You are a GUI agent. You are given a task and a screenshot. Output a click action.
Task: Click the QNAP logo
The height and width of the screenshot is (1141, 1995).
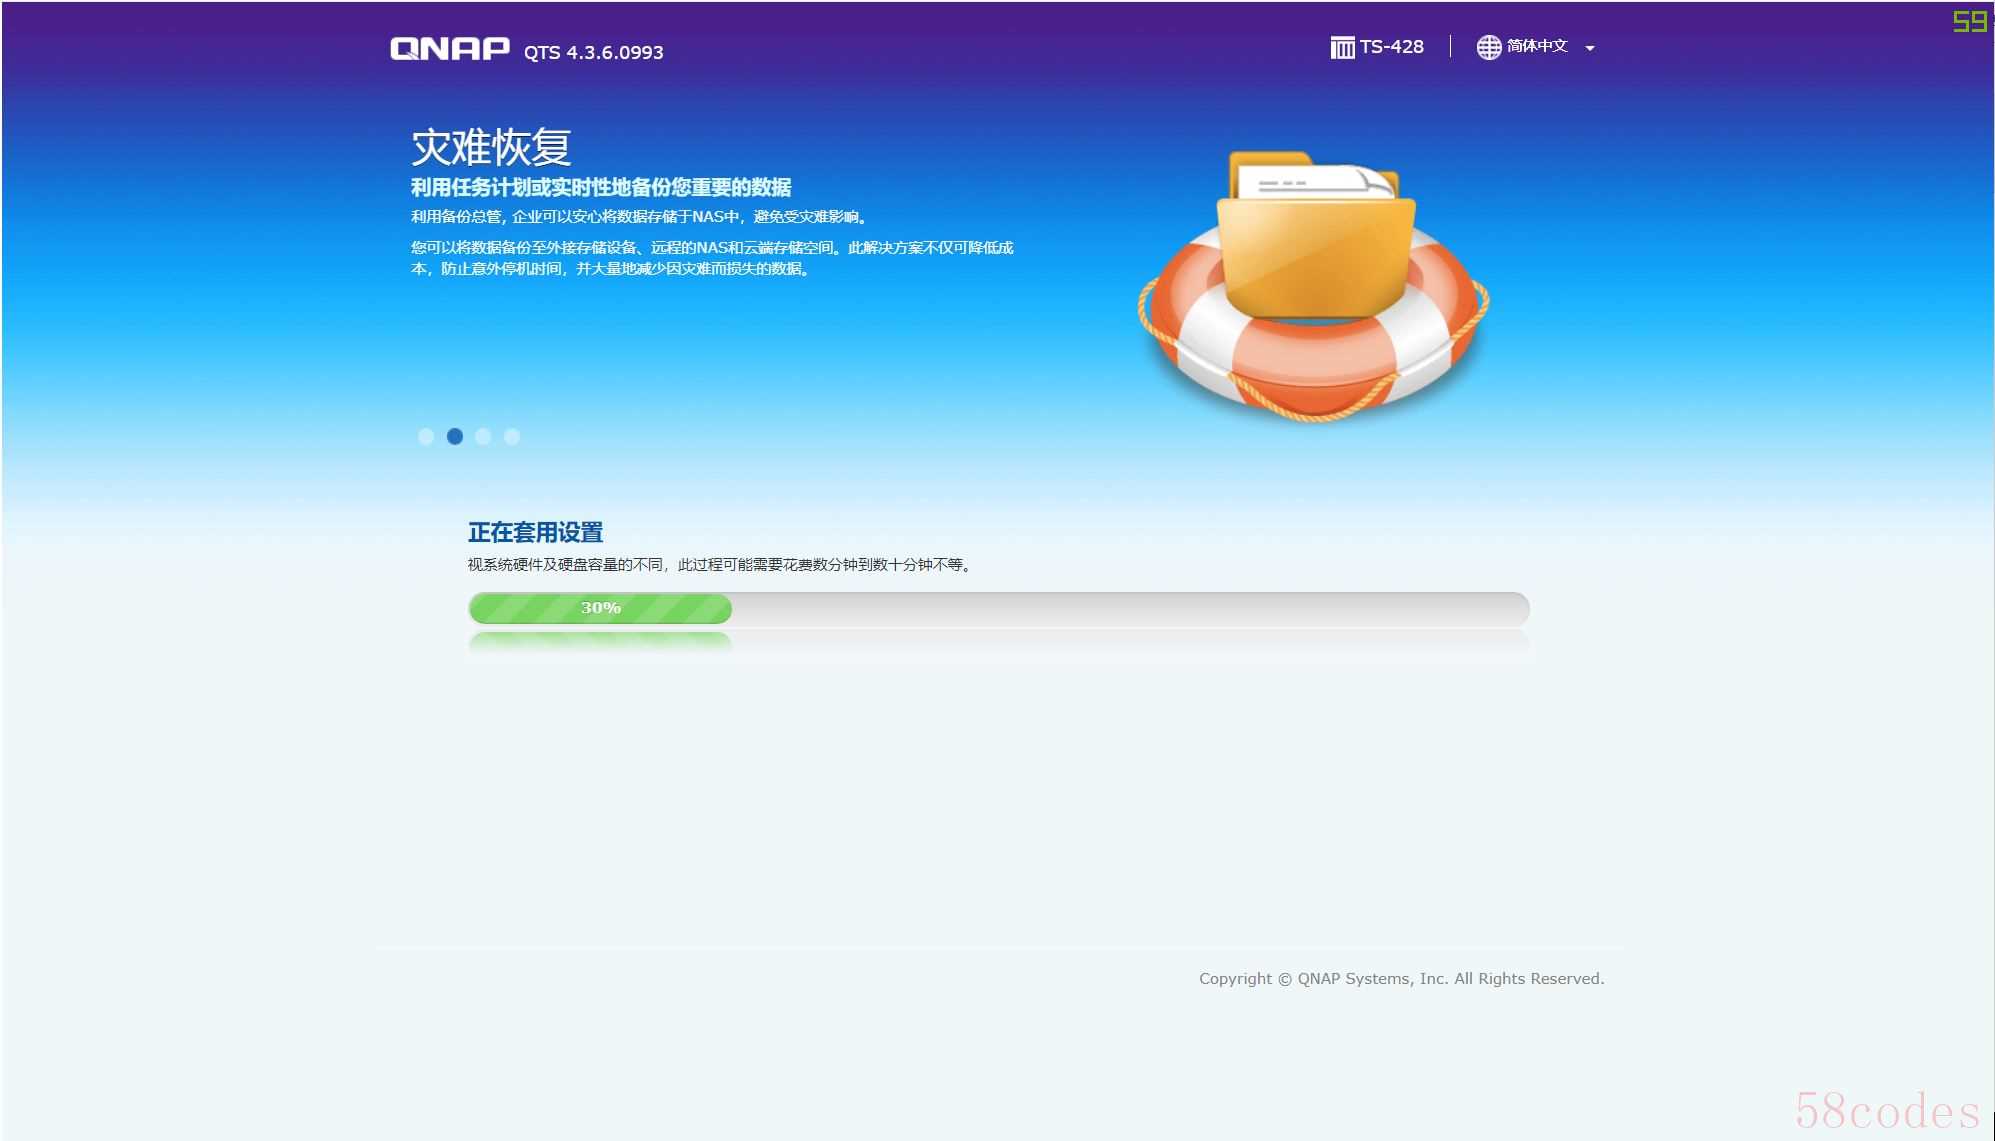coord(449,49)
